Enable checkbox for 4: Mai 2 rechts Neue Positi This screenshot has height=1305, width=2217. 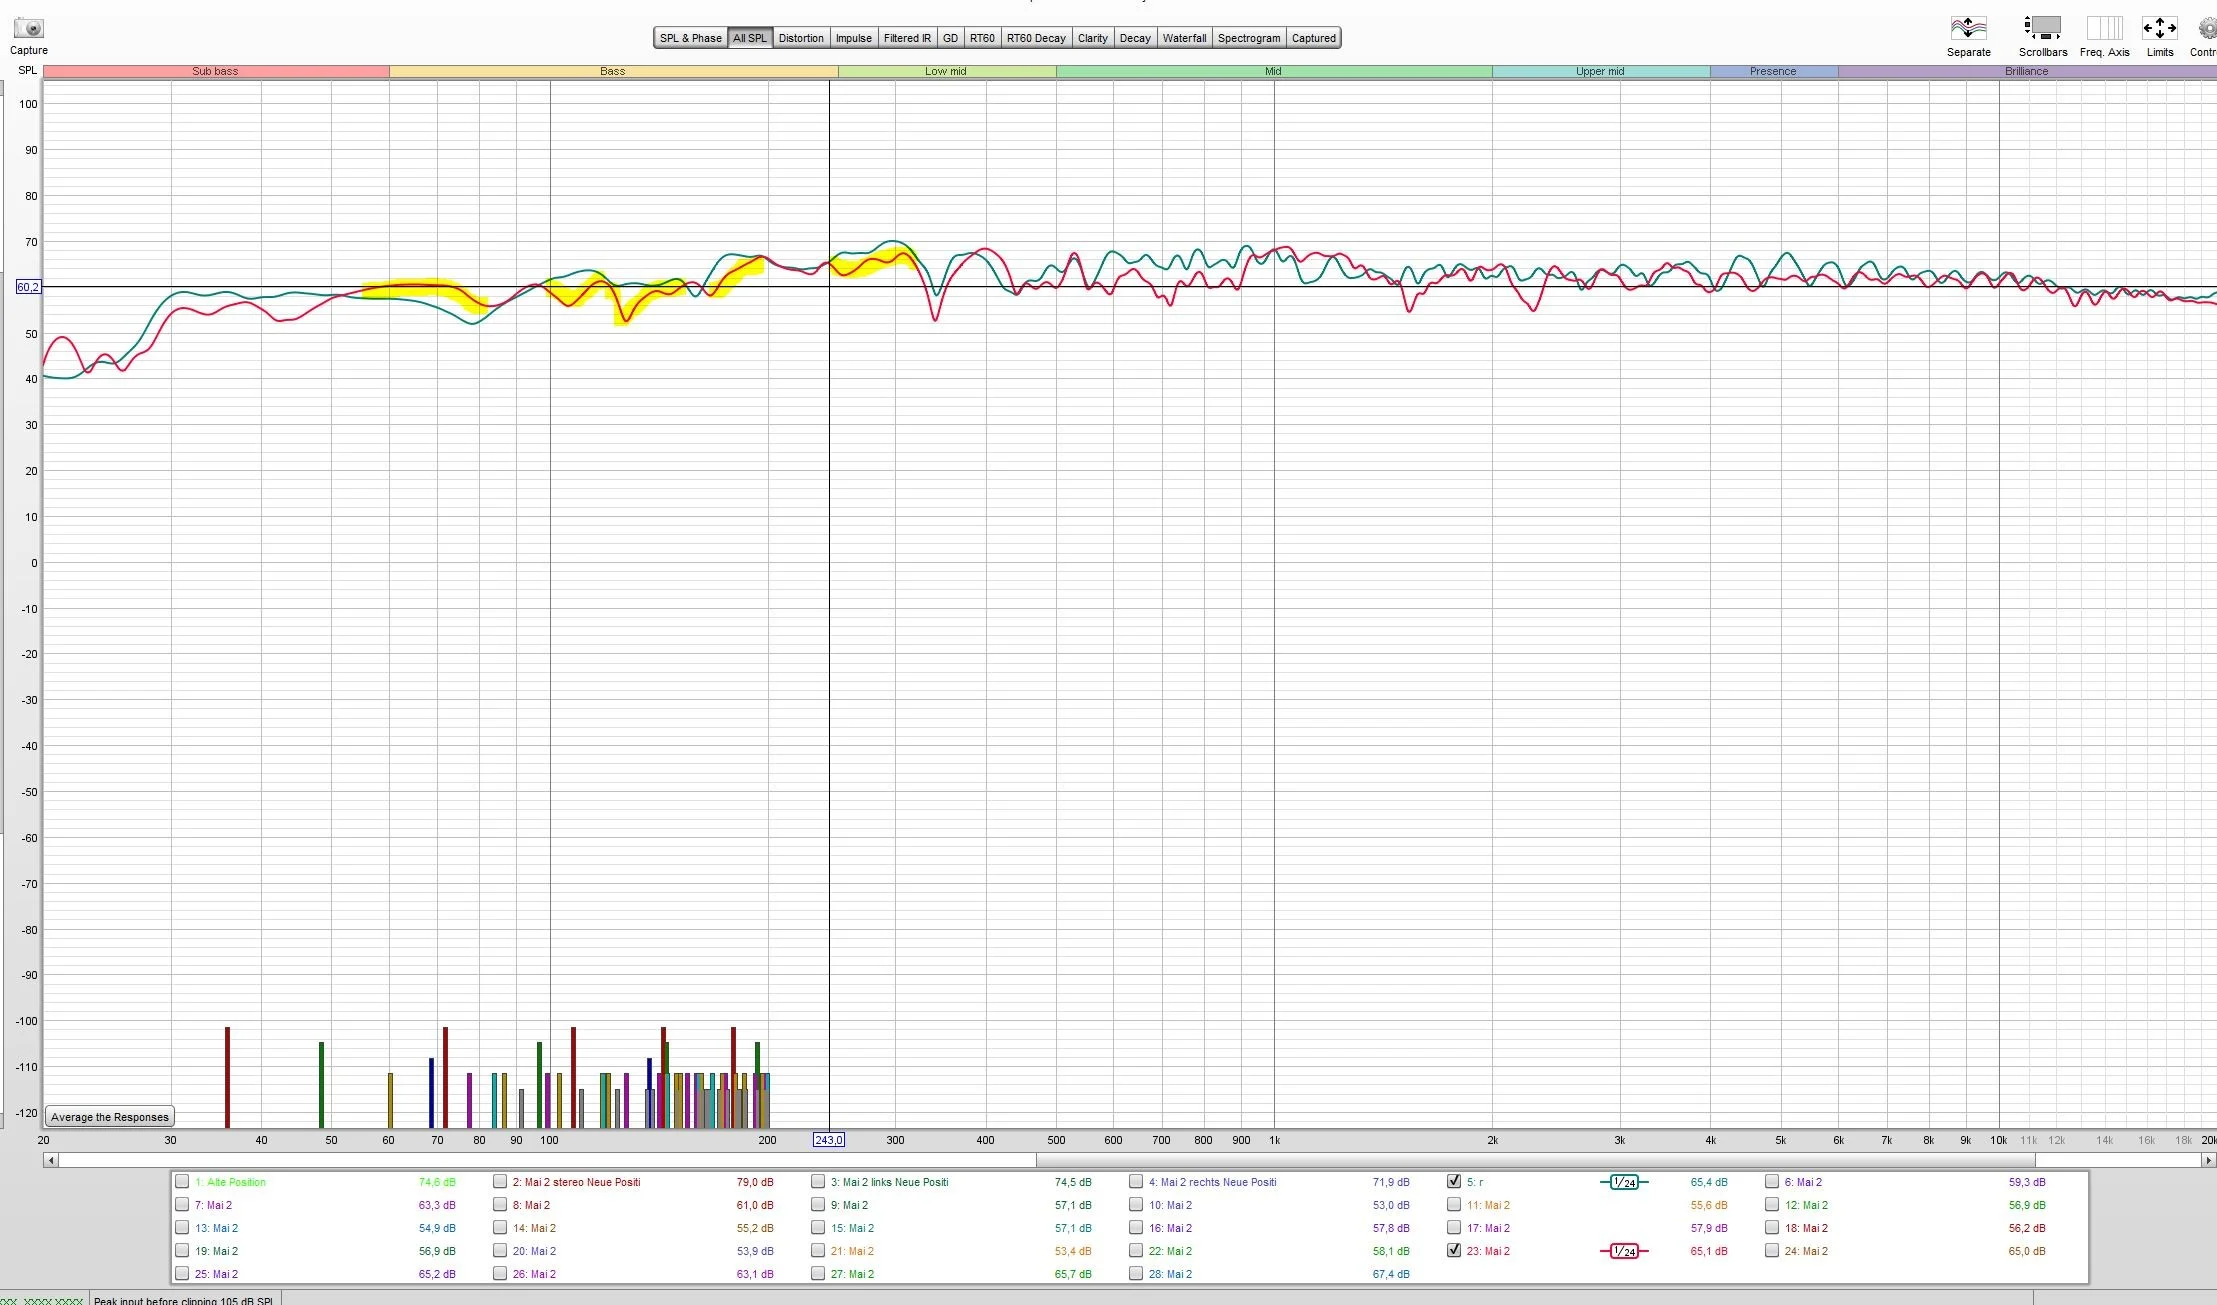tap(1136, 1181)
